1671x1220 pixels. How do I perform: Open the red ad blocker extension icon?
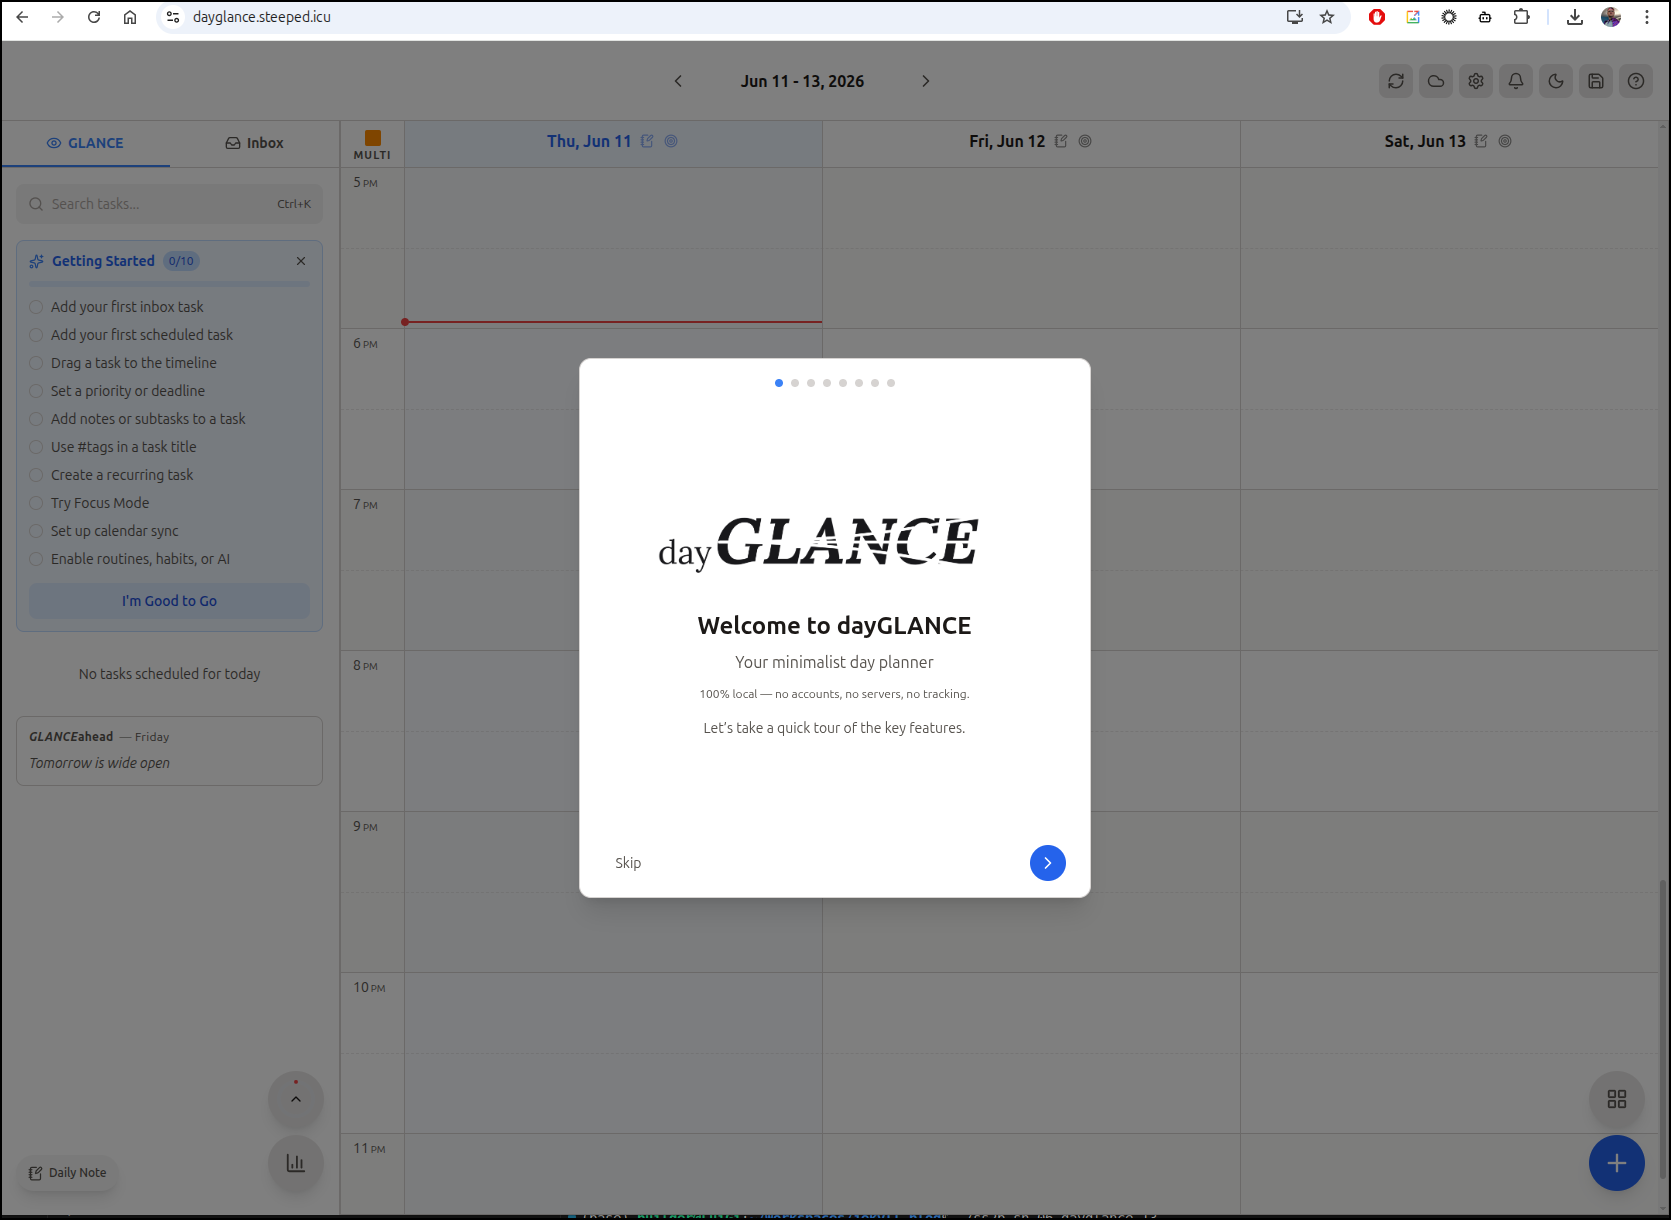tap(1377, 17)
